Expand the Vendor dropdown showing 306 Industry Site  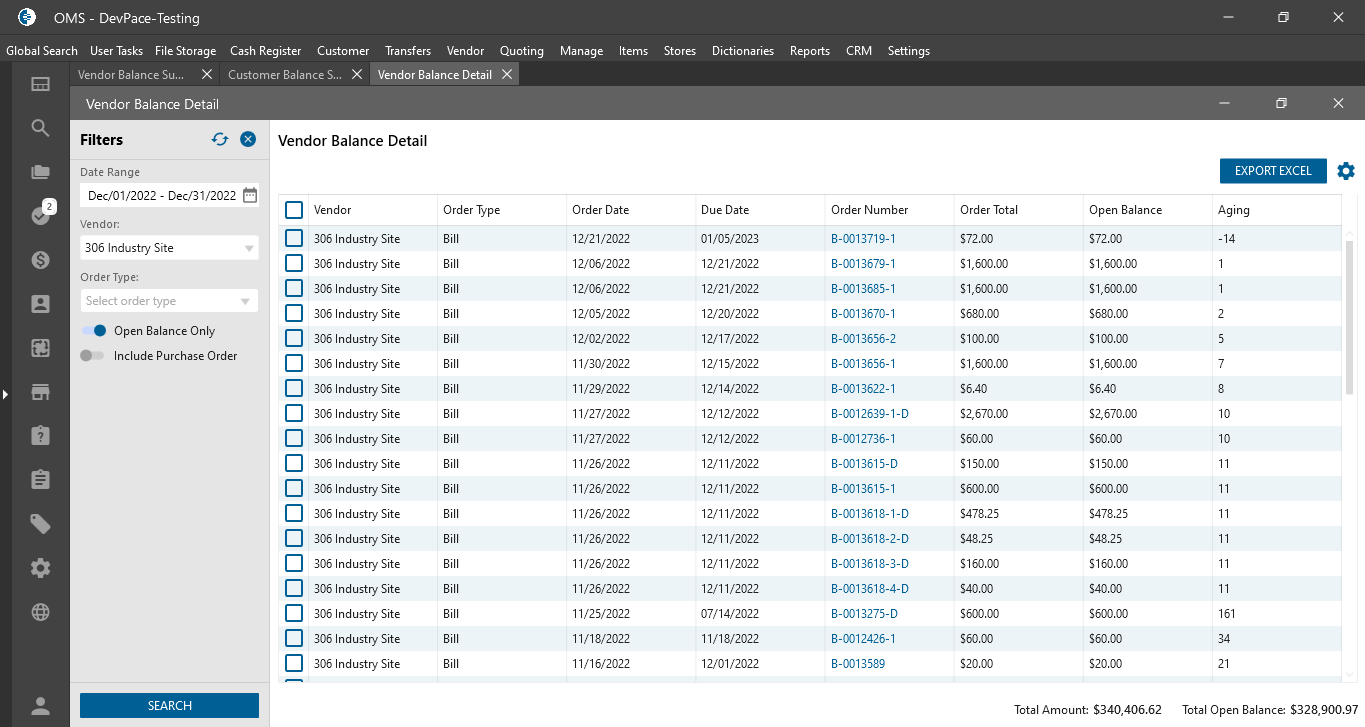coord(169,248)
